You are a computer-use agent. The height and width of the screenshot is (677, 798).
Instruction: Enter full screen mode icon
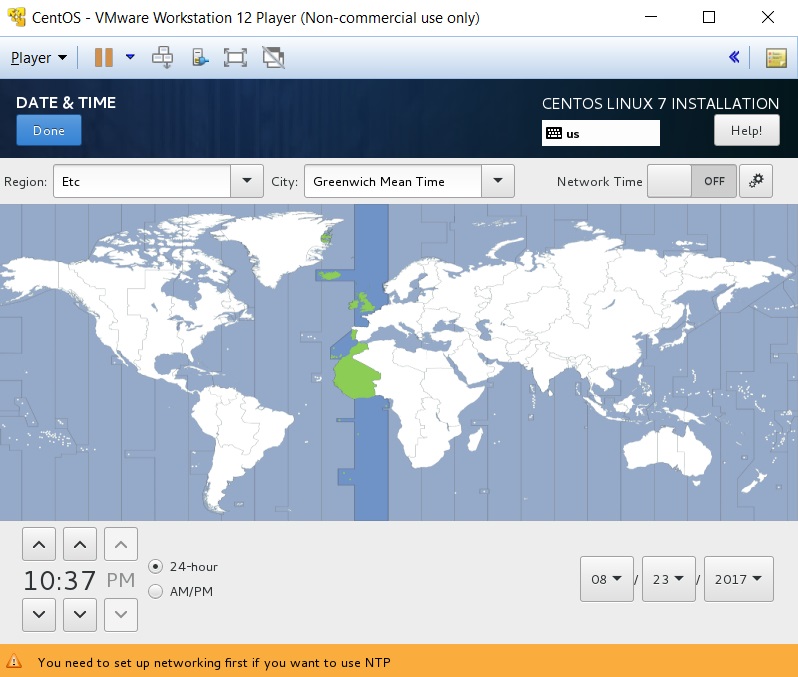pos(235,57)
